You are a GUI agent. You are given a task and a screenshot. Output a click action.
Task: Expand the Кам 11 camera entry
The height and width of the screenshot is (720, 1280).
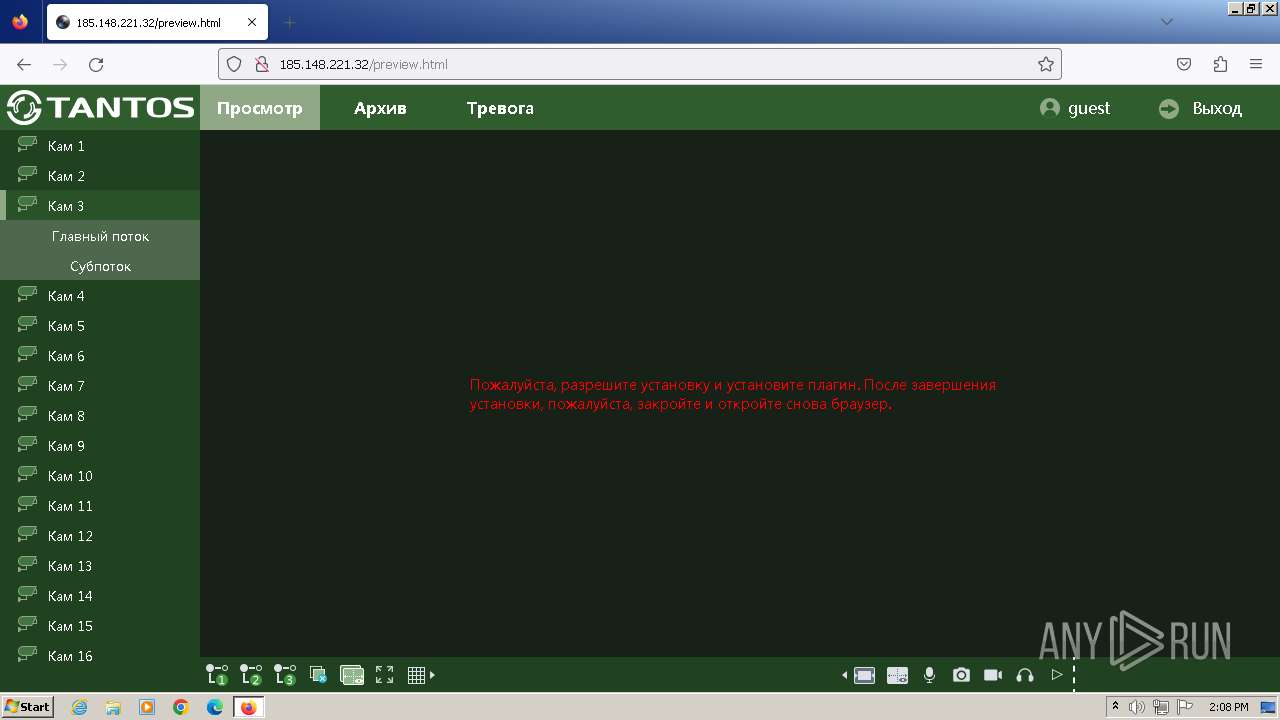coord(100,506)
